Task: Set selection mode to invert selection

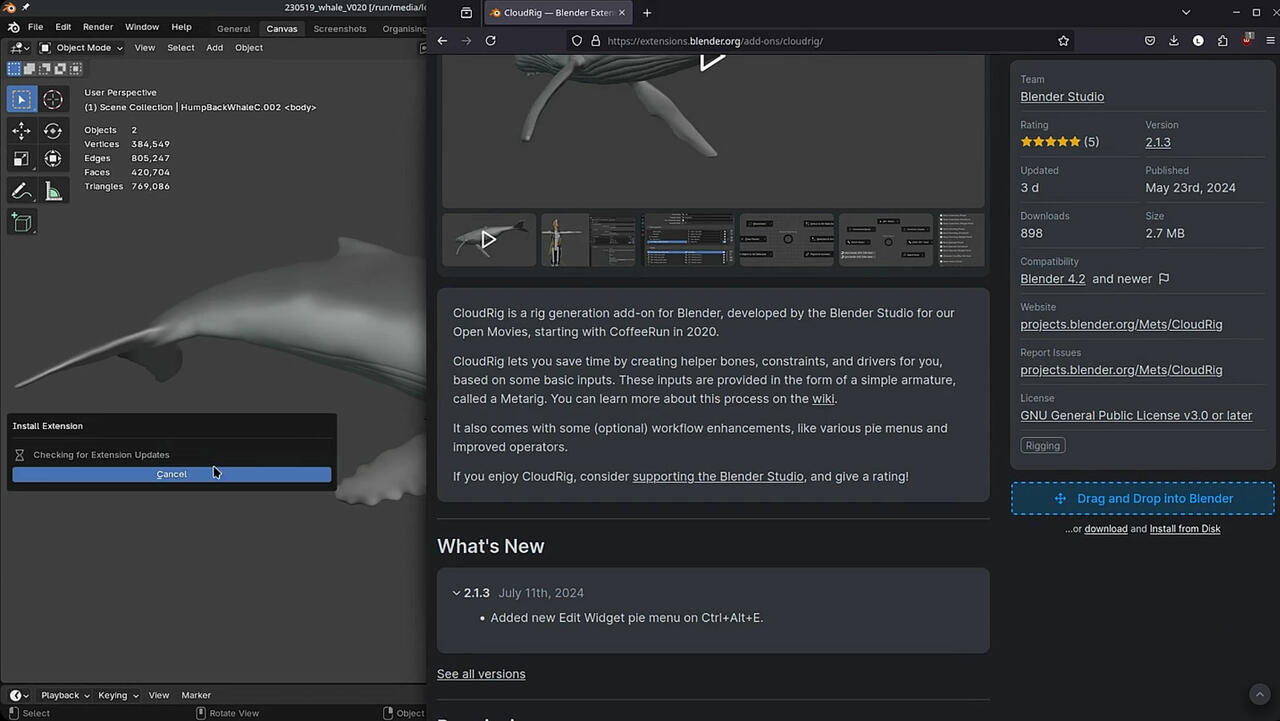Action: click(60, 69)
